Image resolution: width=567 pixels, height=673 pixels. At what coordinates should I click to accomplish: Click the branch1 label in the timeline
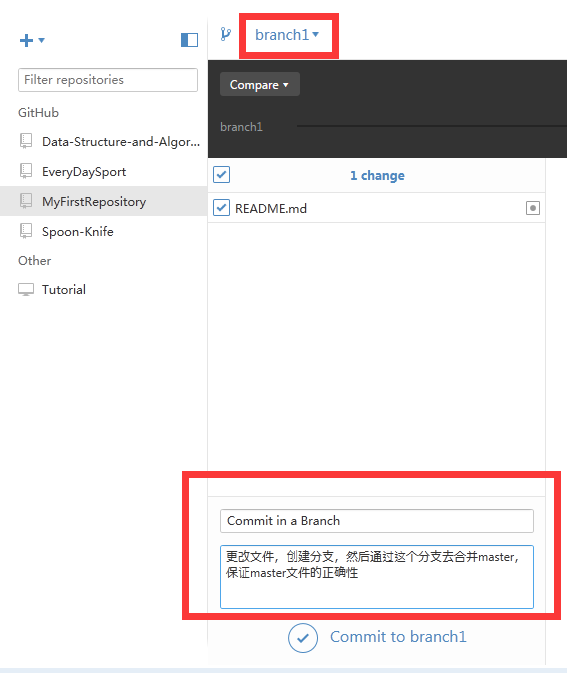[x=241, y=127]
